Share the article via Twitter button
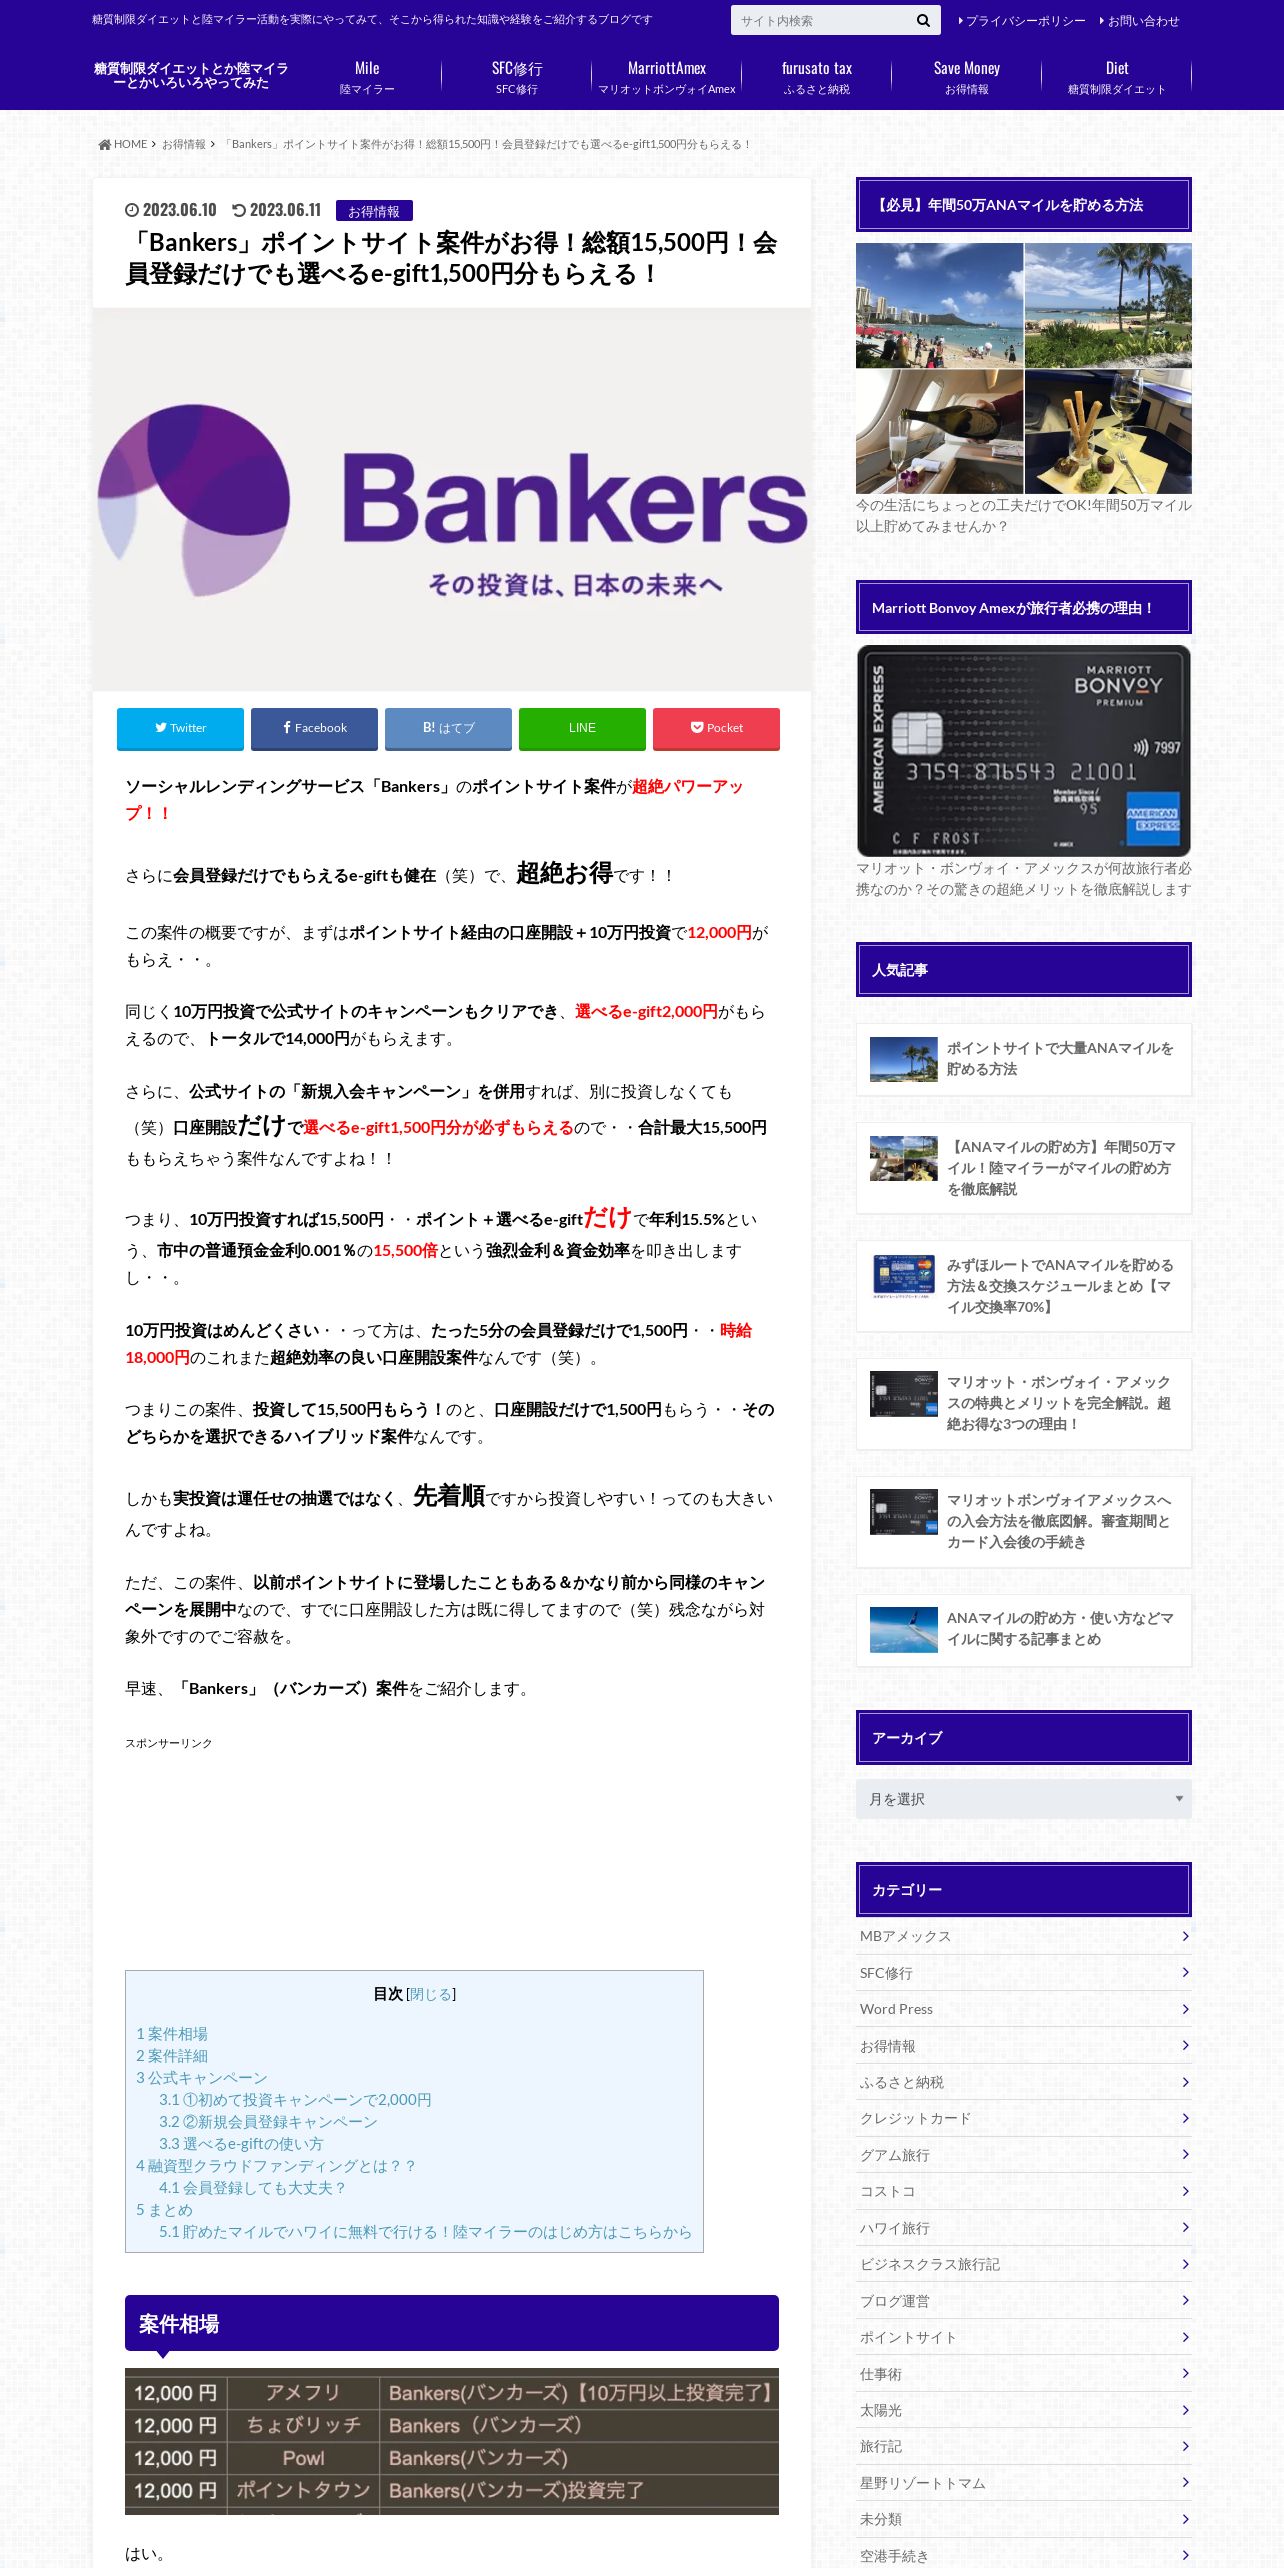Viewport: 1284px width, 2568px height. point(180,728)
